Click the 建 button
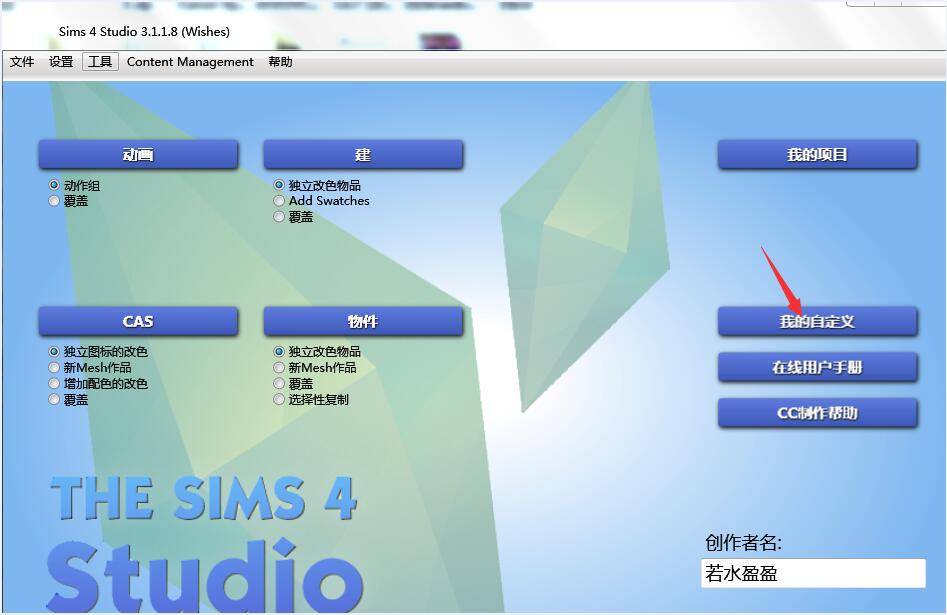This screenshot has width=947, height=615. pos(363,155)
